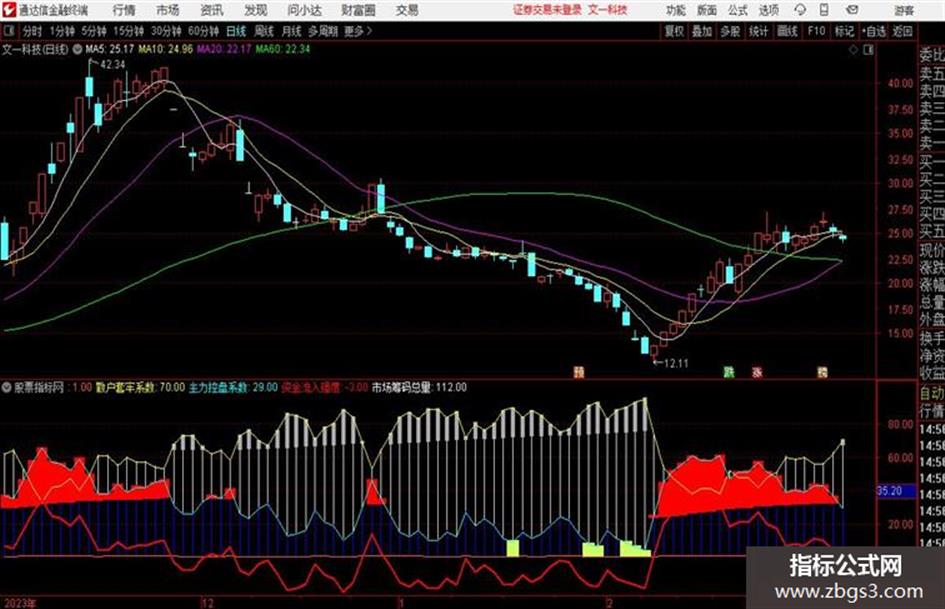Click the 叠加 overlay button

point(702,31)
